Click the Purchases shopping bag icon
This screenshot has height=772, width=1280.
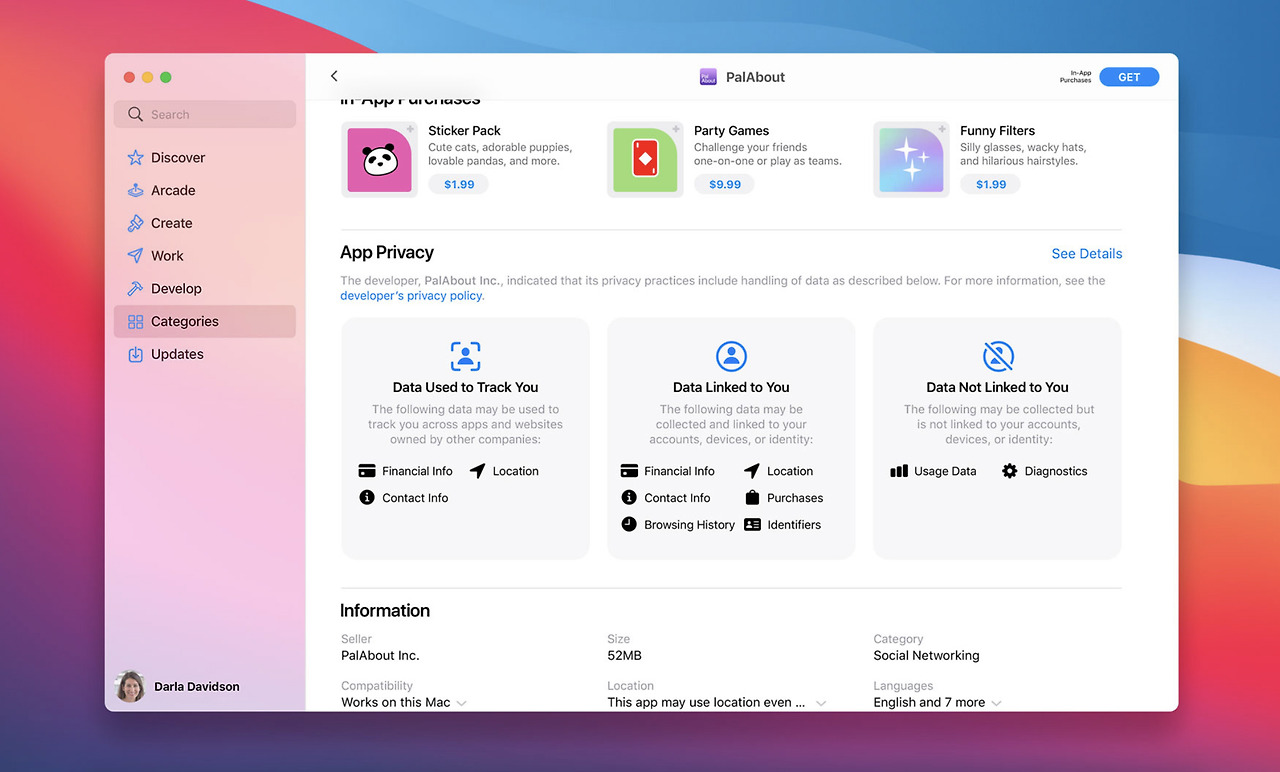click(752, 498)
